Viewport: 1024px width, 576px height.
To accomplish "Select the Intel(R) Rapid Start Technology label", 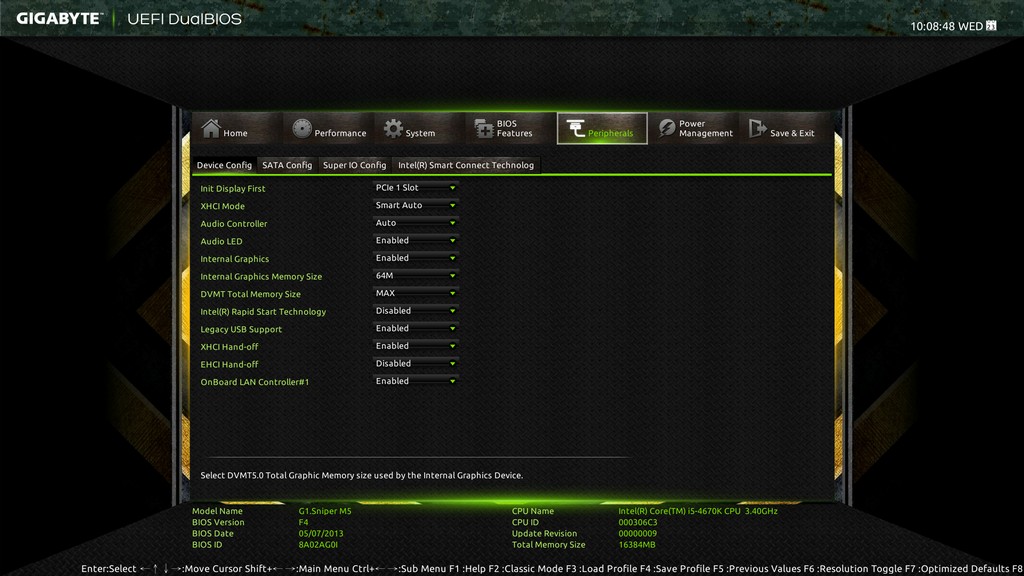I will (x=263, y=312).
